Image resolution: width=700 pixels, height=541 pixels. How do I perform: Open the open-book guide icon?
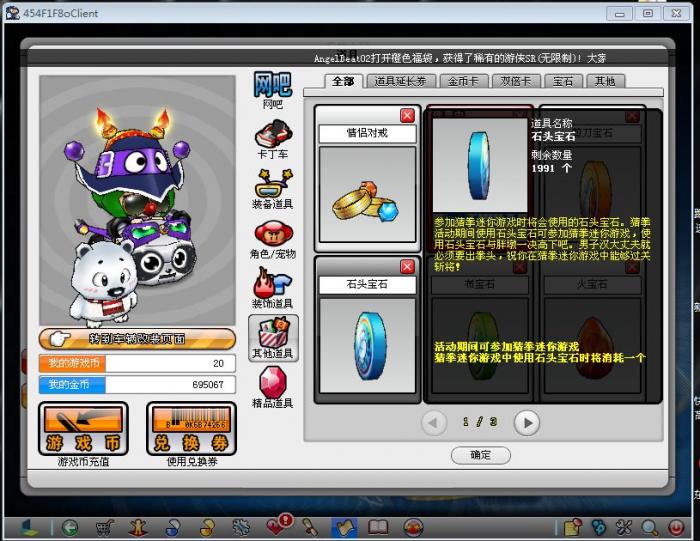(378, 528)
